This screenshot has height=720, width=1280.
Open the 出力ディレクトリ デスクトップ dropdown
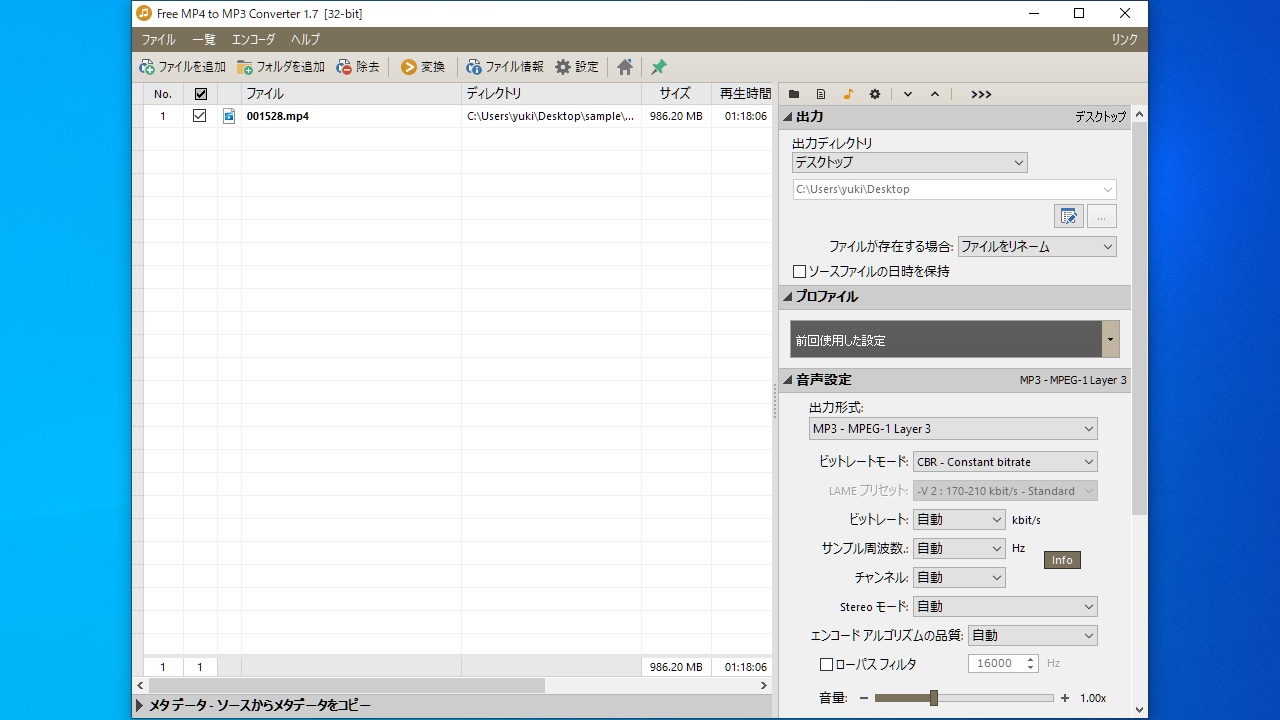coord(909,162)
